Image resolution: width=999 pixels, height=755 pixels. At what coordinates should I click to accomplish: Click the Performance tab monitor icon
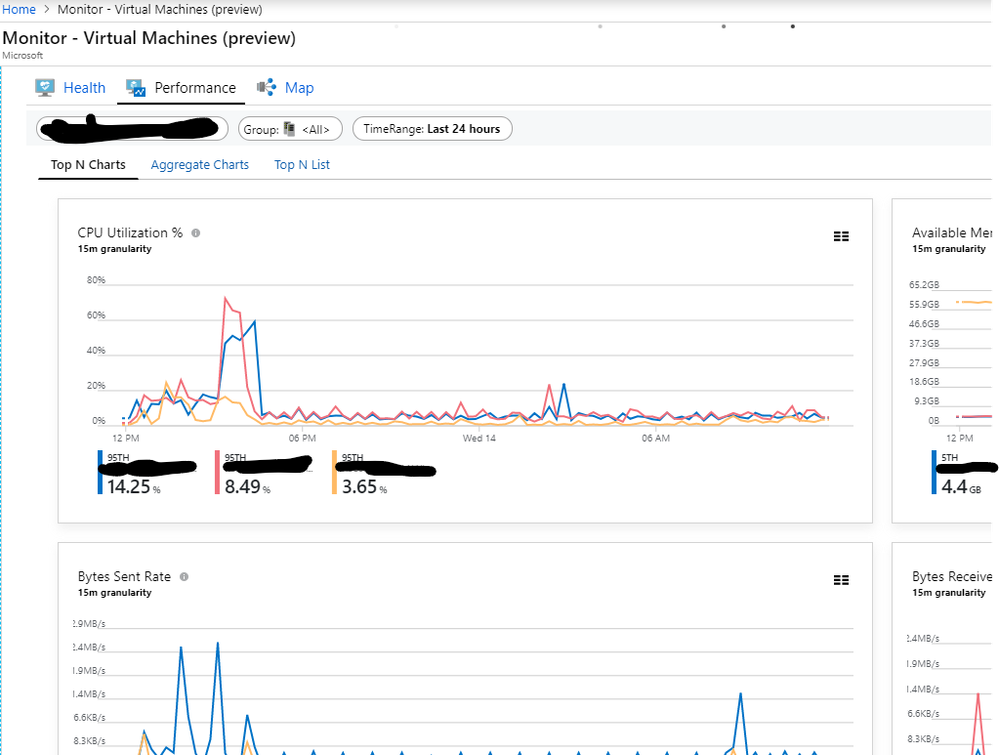[x=136, y=88]
